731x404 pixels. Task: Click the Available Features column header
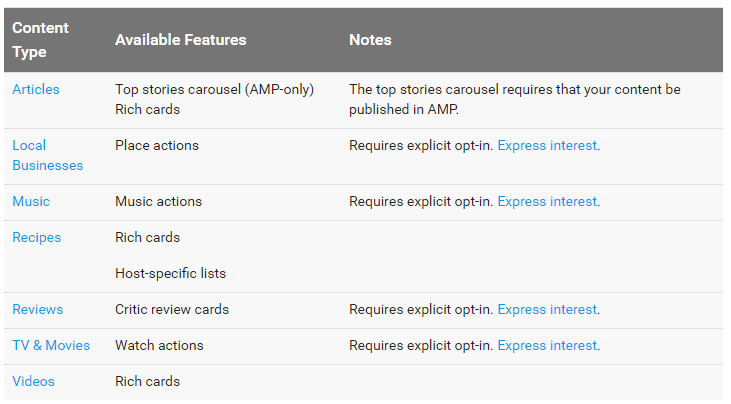(180, 40)
